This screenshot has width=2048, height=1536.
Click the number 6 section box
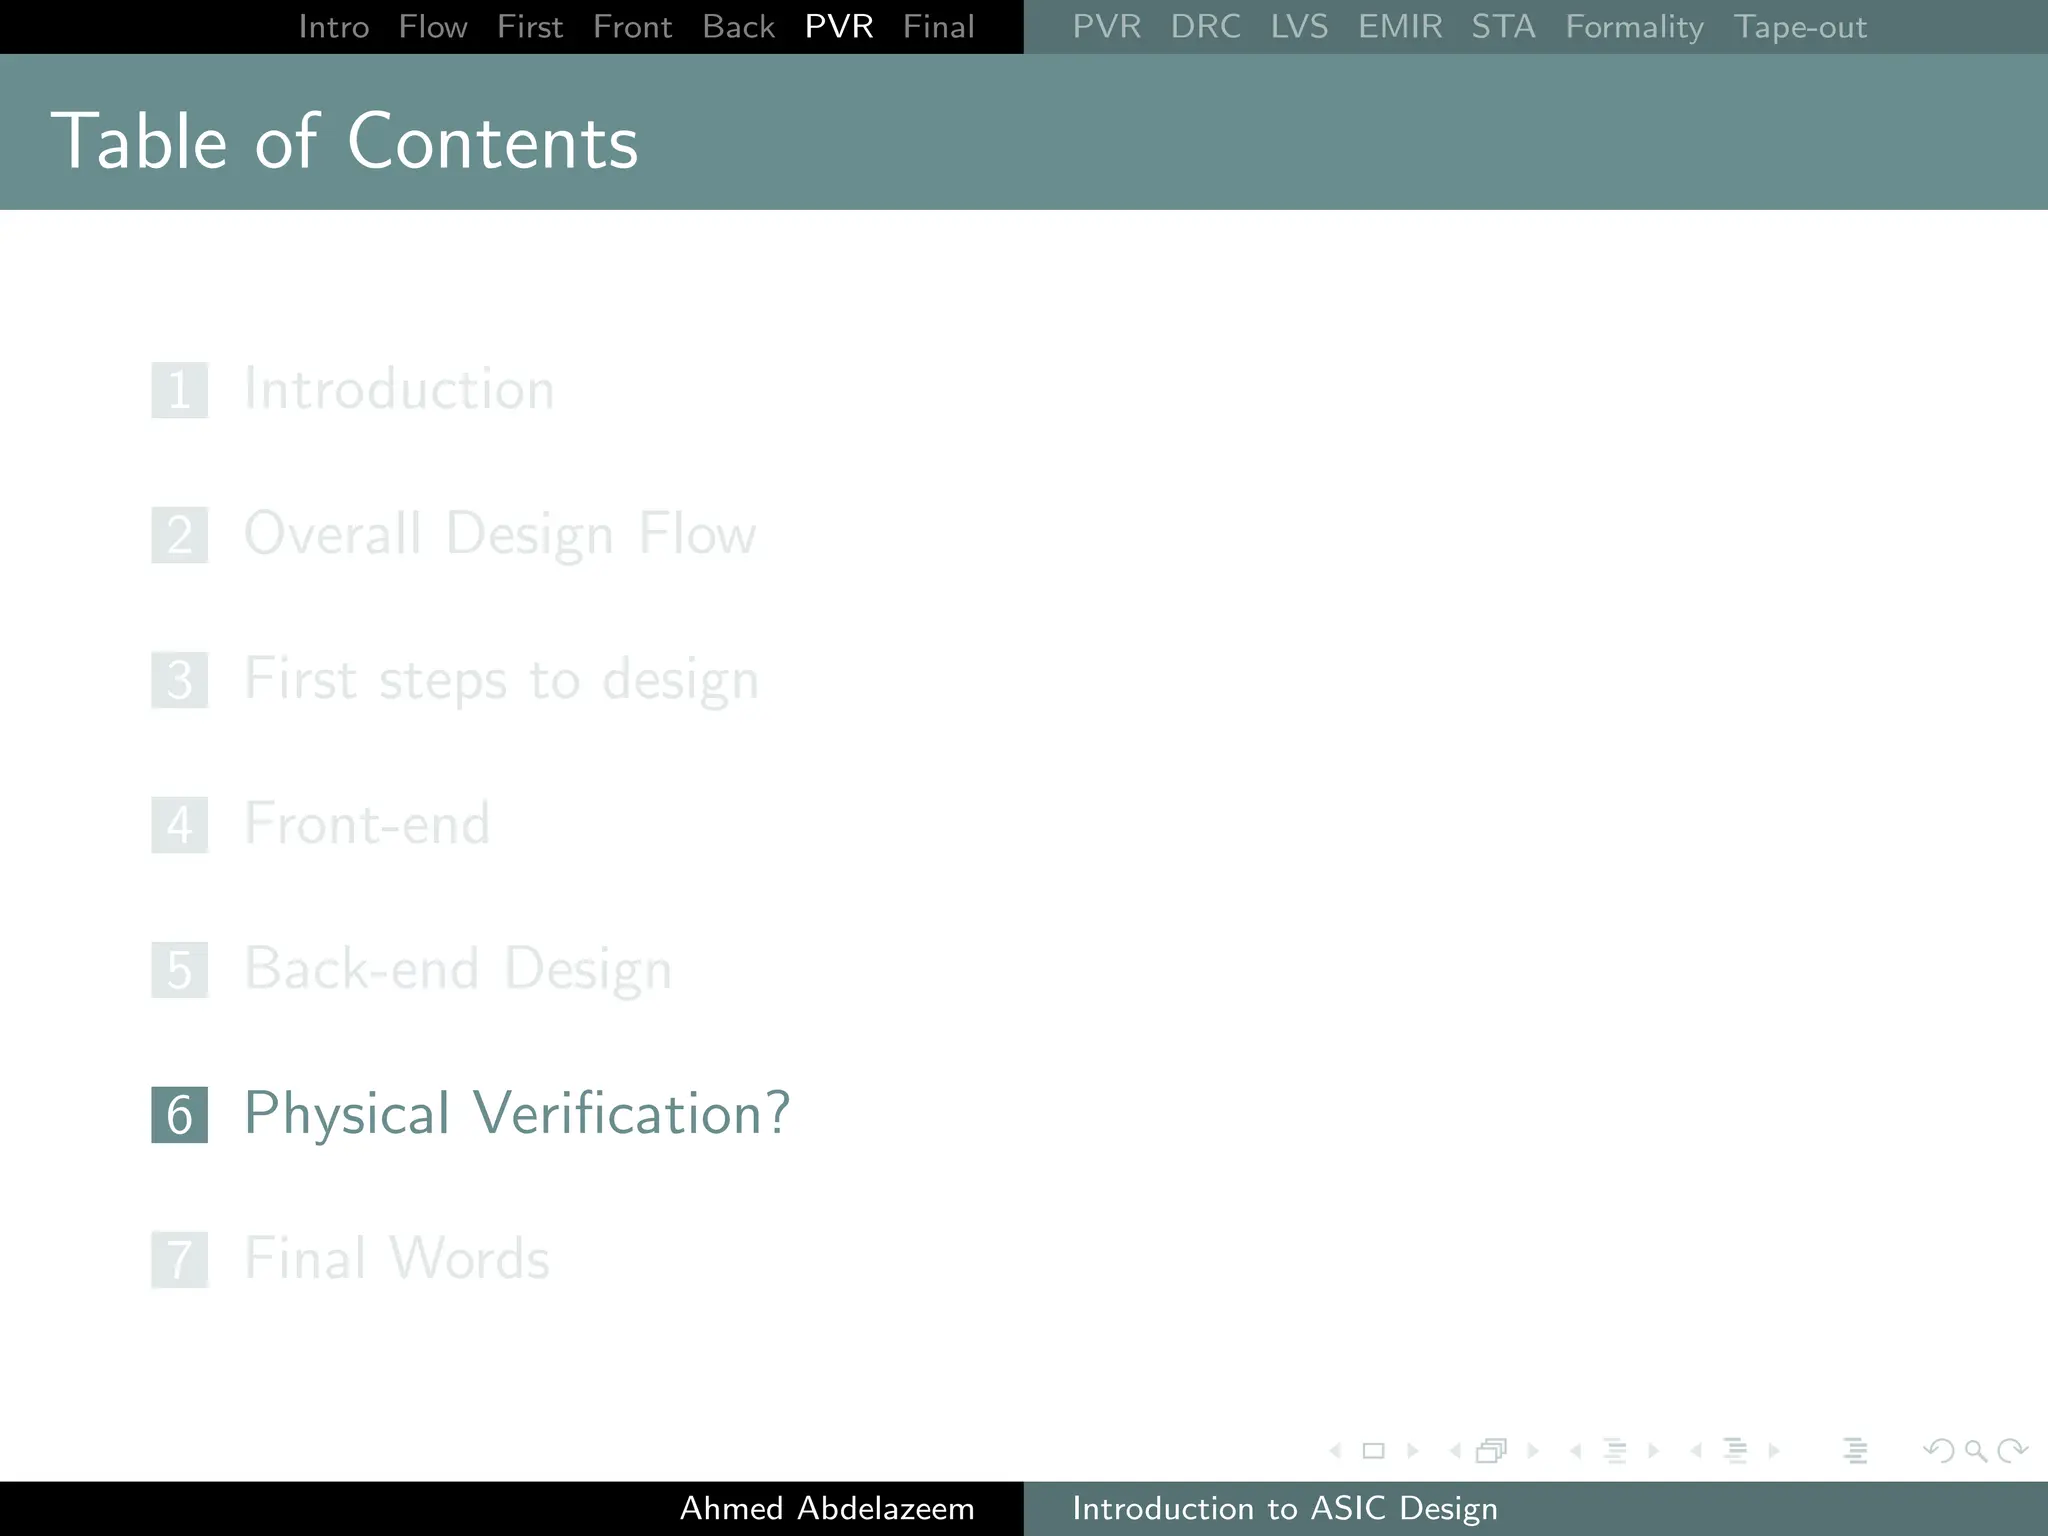[180, 1115]
